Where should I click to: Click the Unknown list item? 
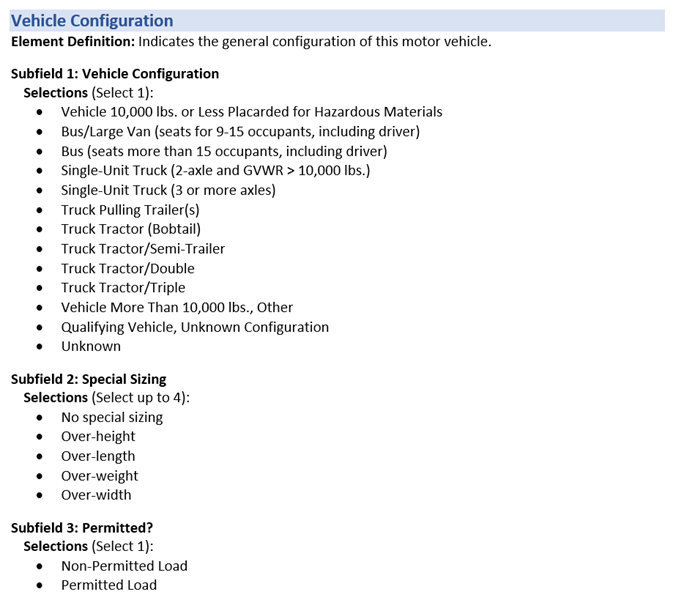pyautogui.click(x=91, y=346)
